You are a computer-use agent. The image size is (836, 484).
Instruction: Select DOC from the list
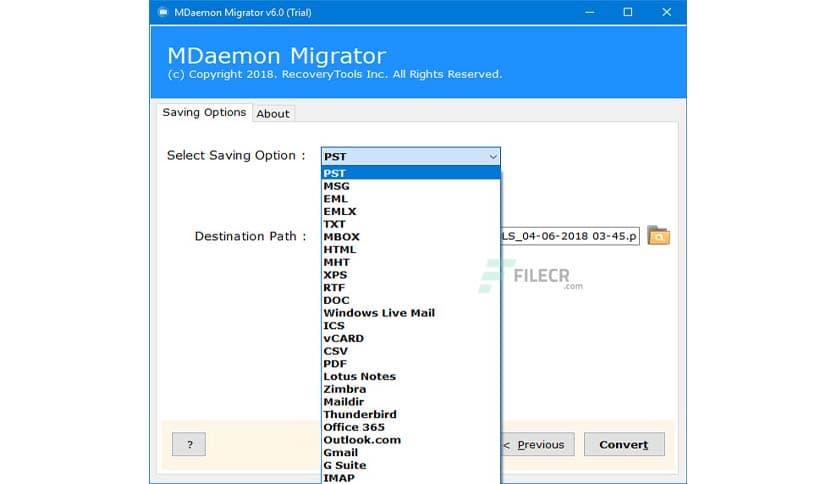tap(411, 301)
